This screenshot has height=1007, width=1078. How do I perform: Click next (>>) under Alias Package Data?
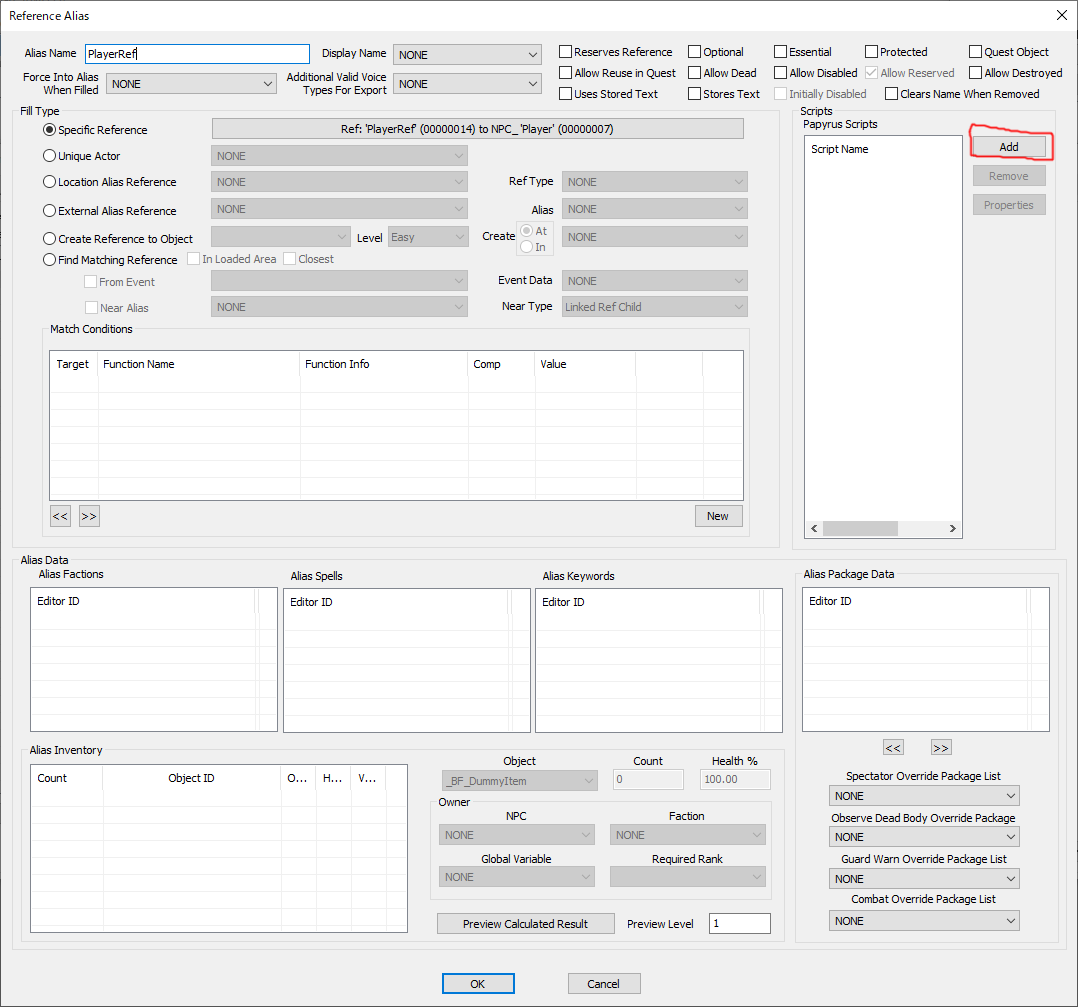click(941, 748)
